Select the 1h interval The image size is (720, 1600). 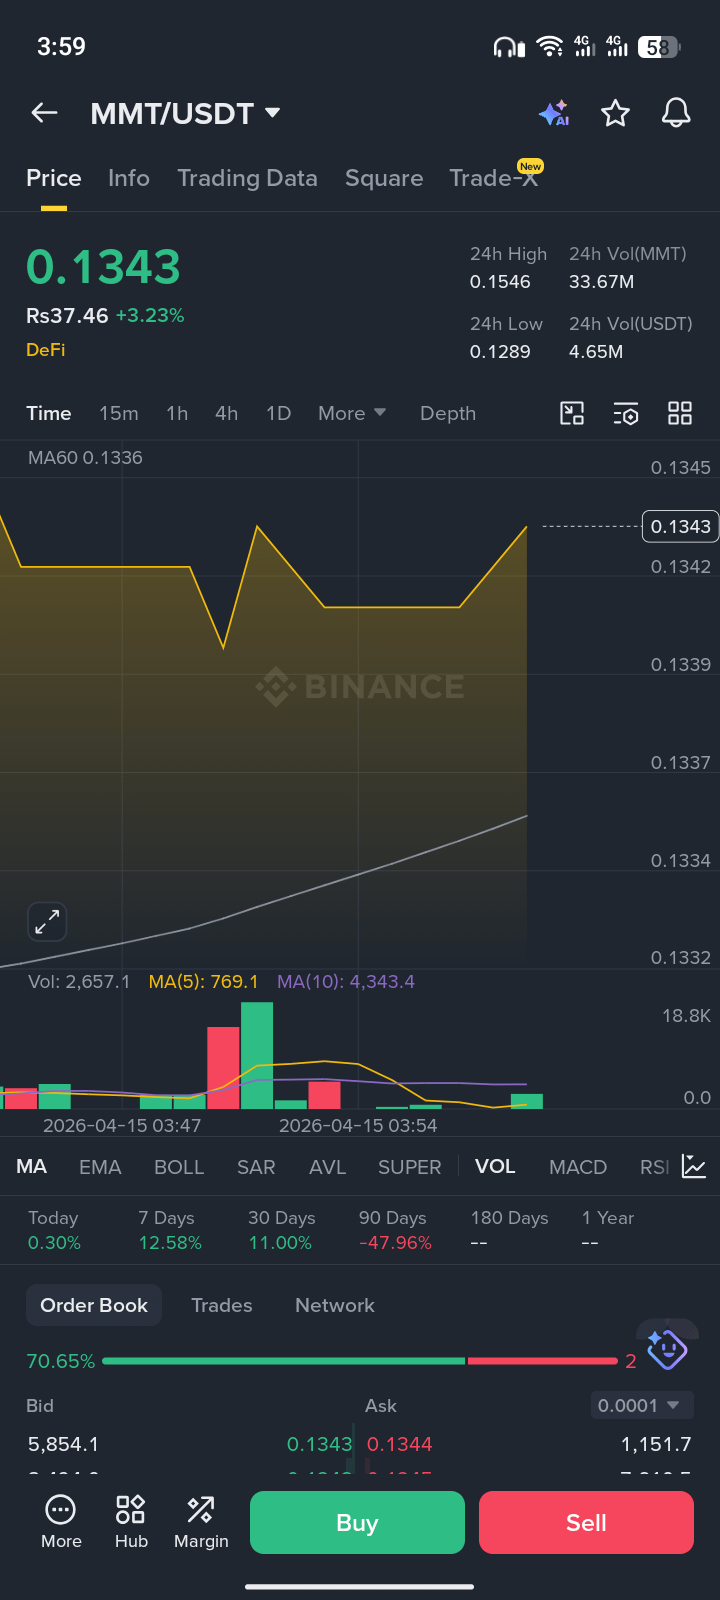pos(177,413)
